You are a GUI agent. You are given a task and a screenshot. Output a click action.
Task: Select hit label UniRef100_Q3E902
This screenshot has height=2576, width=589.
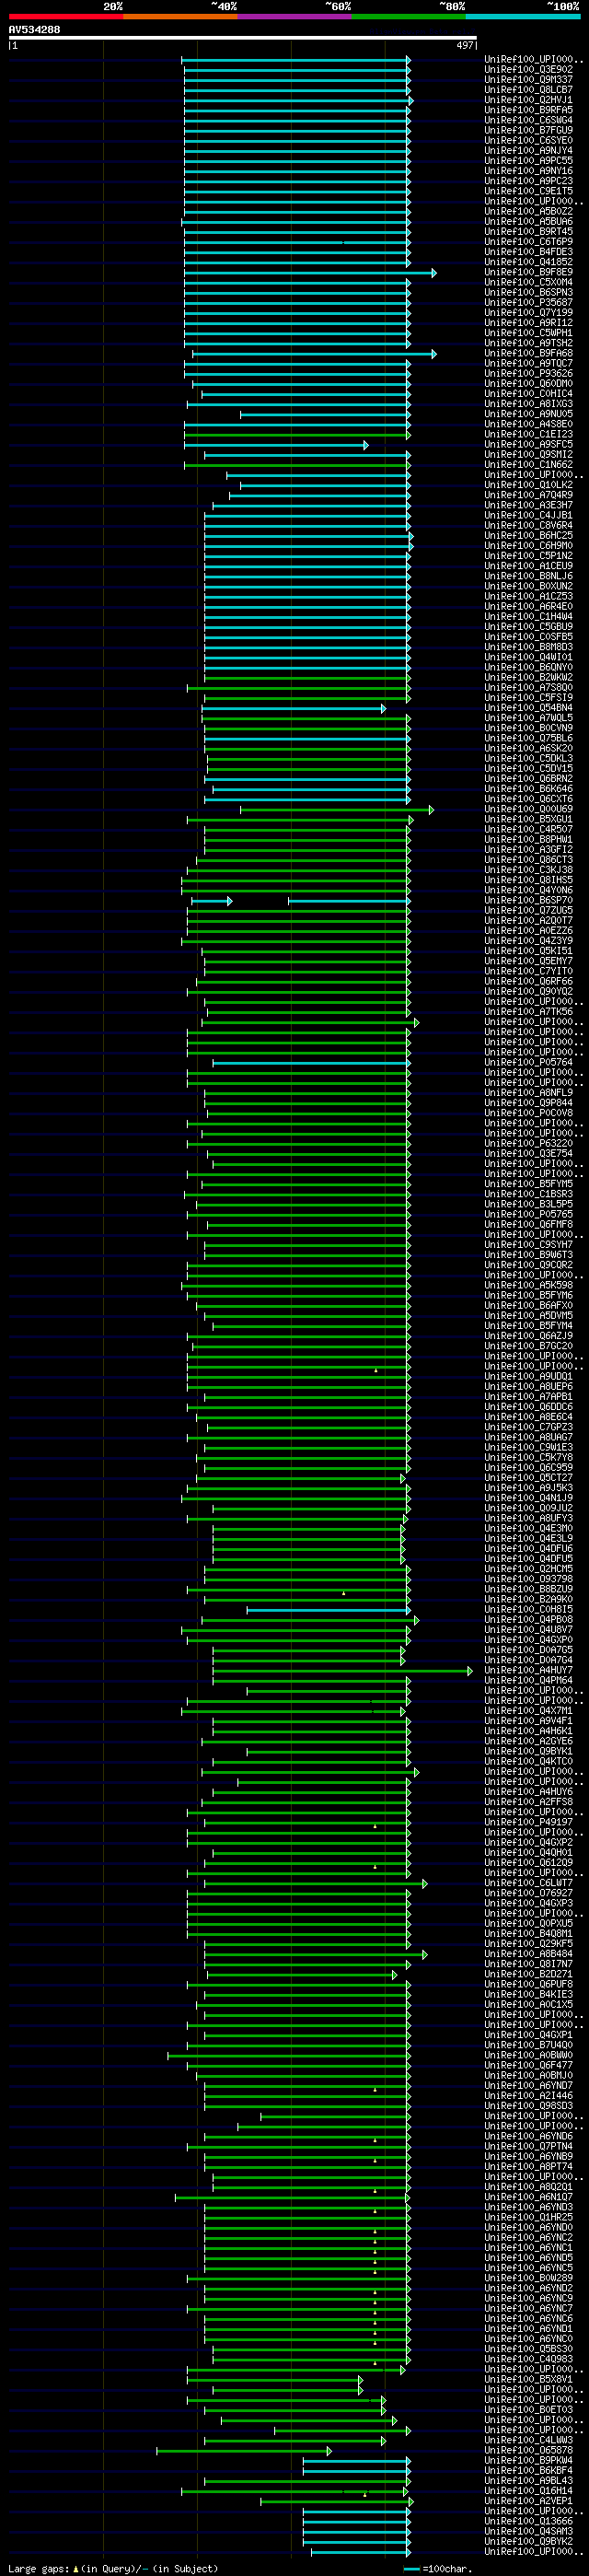(529, 70)
